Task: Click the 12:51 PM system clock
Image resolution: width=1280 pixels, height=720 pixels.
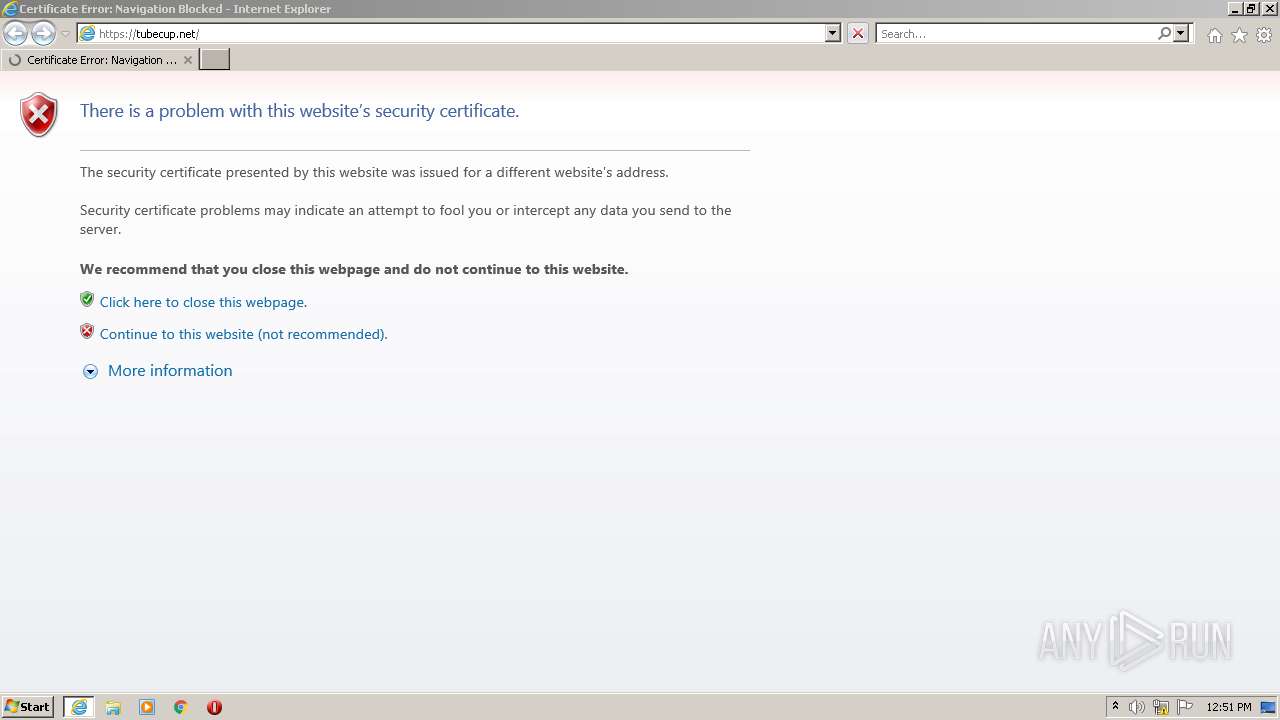Action: [x=1229, y=707]
